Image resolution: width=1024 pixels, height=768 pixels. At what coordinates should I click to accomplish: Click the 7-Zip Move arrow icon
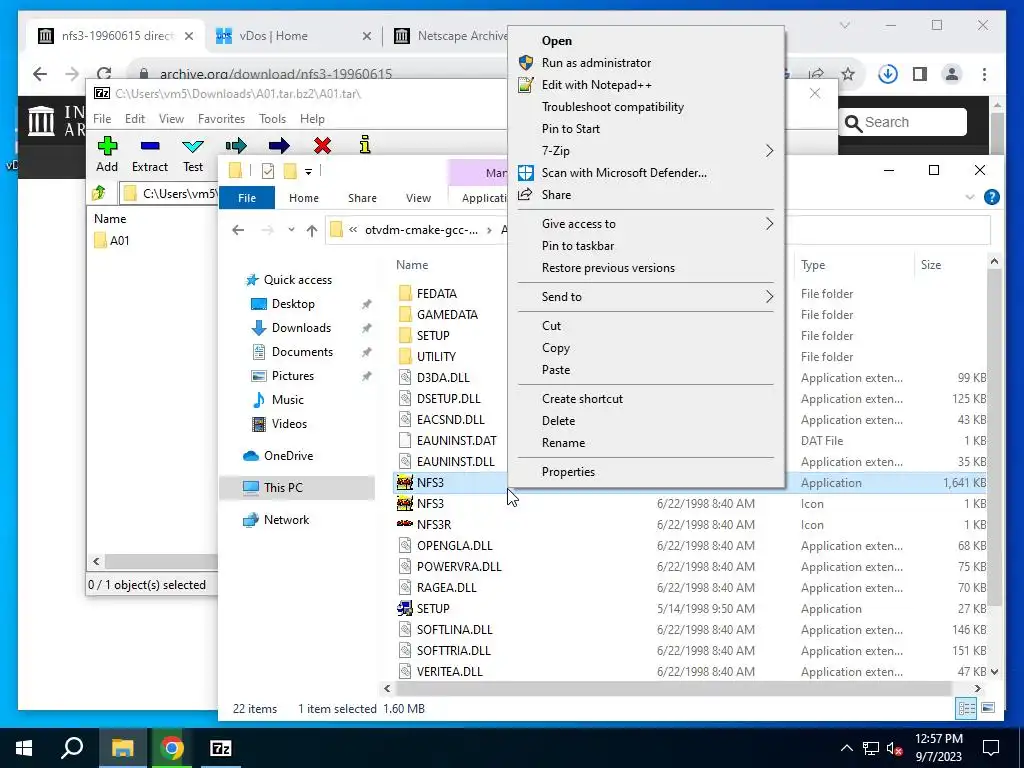click(279, 145)
